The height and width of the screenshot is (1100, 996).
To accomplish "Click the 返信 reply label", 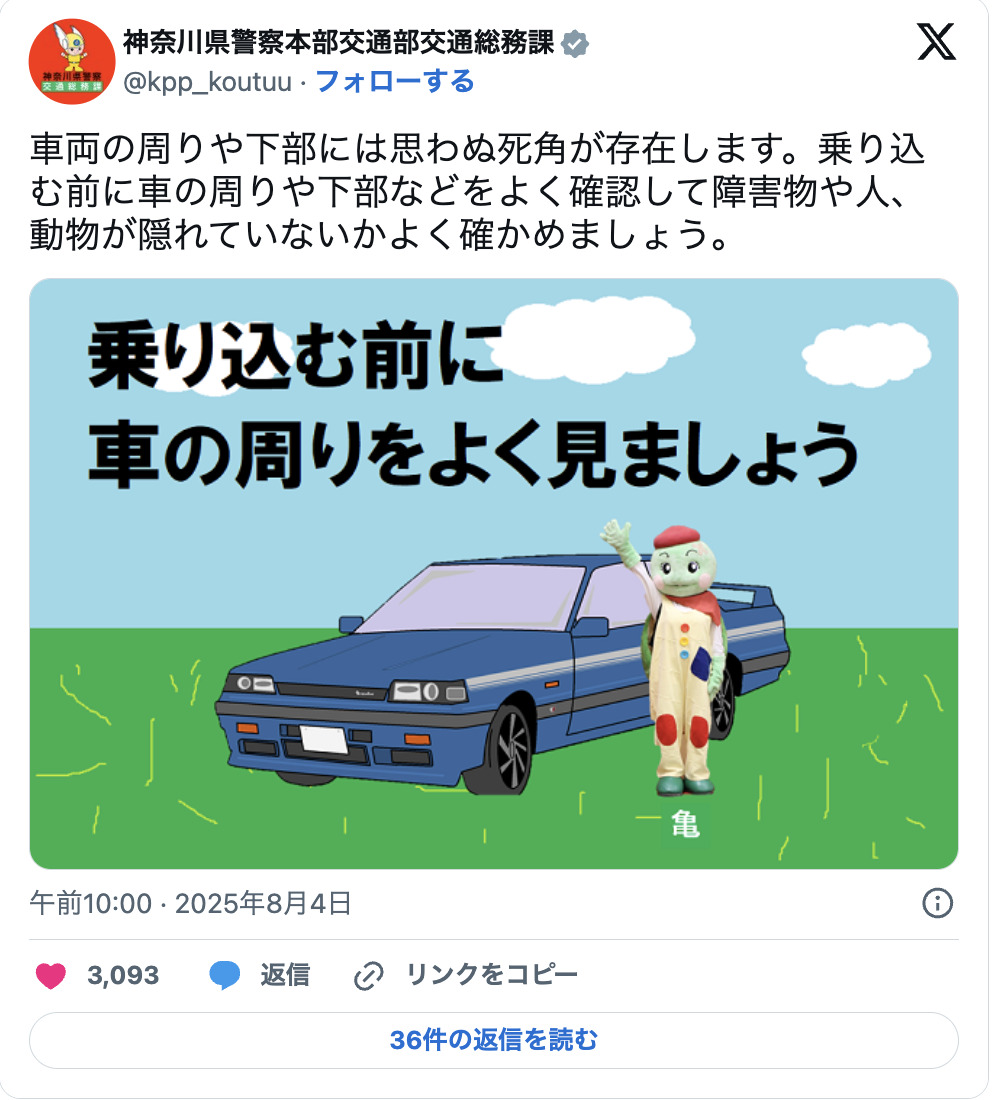I will coord(285,975).
